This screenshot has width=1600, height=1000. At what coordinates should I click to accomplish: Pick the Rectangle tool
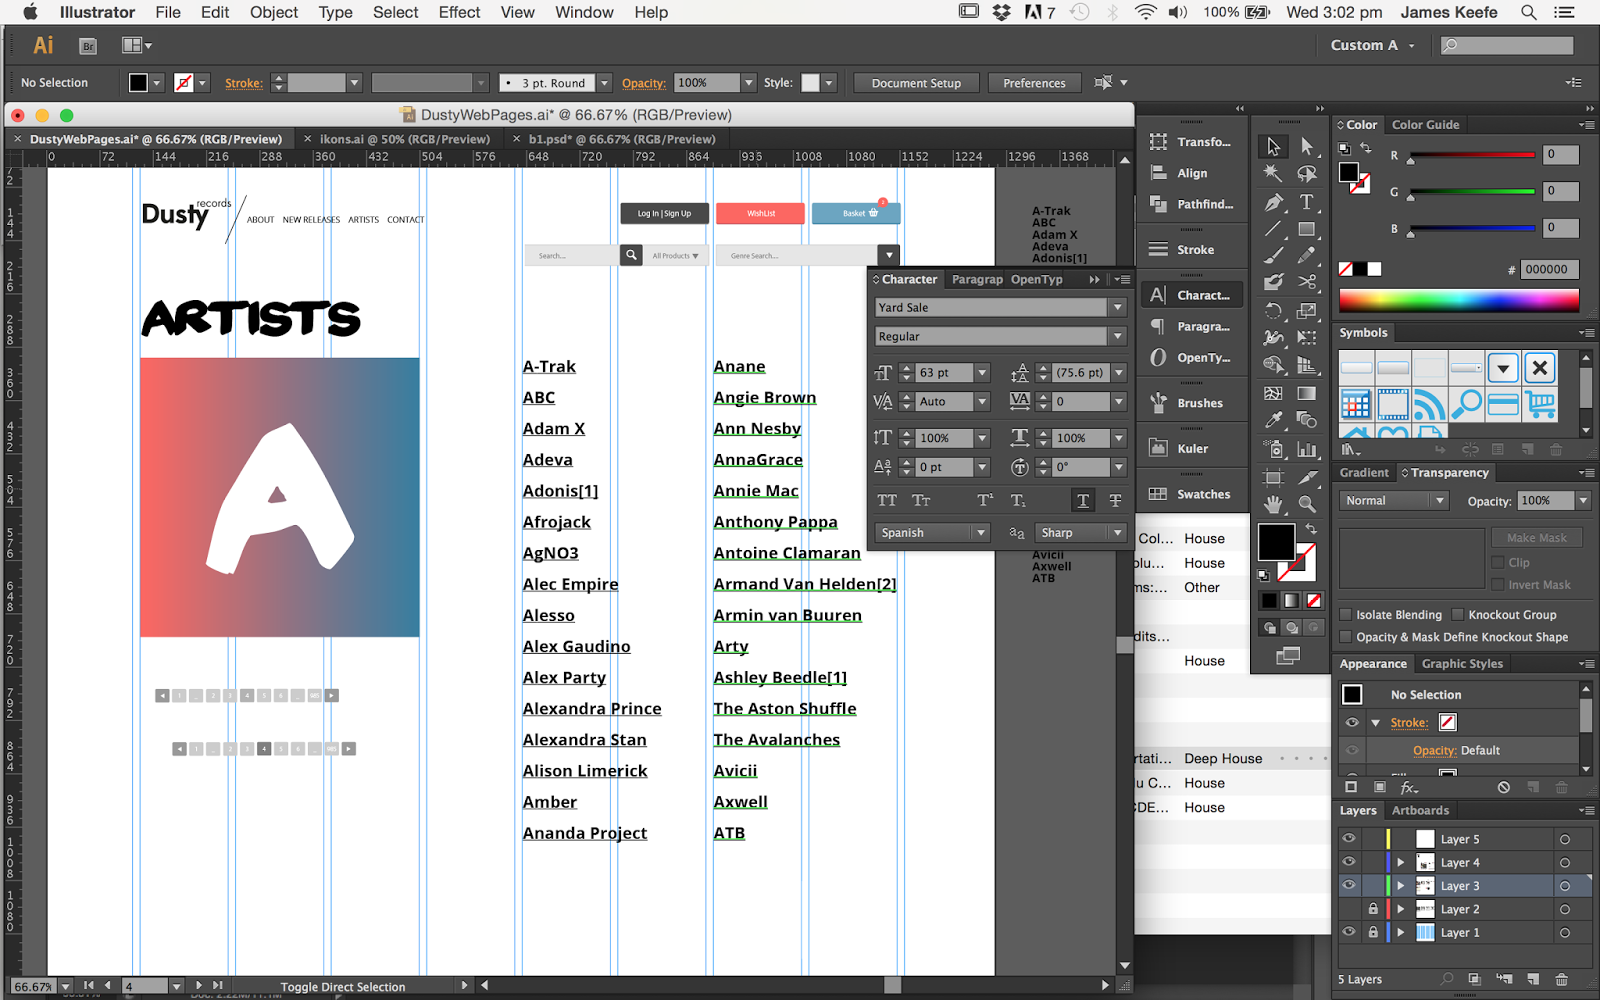pos(1307,229)
